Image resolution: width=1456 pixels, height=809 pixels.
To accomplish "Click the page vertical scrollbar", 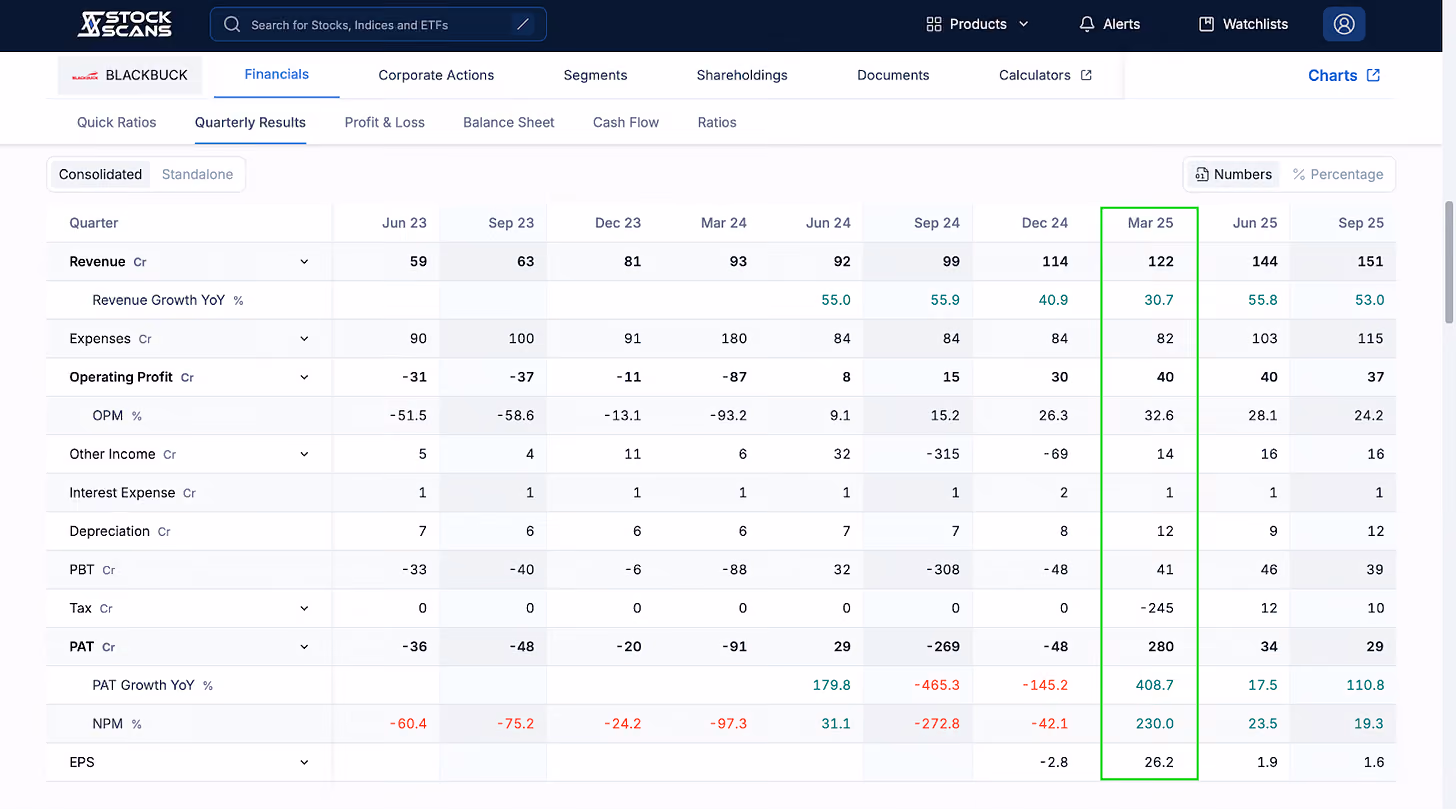I will click(1449, 262).
